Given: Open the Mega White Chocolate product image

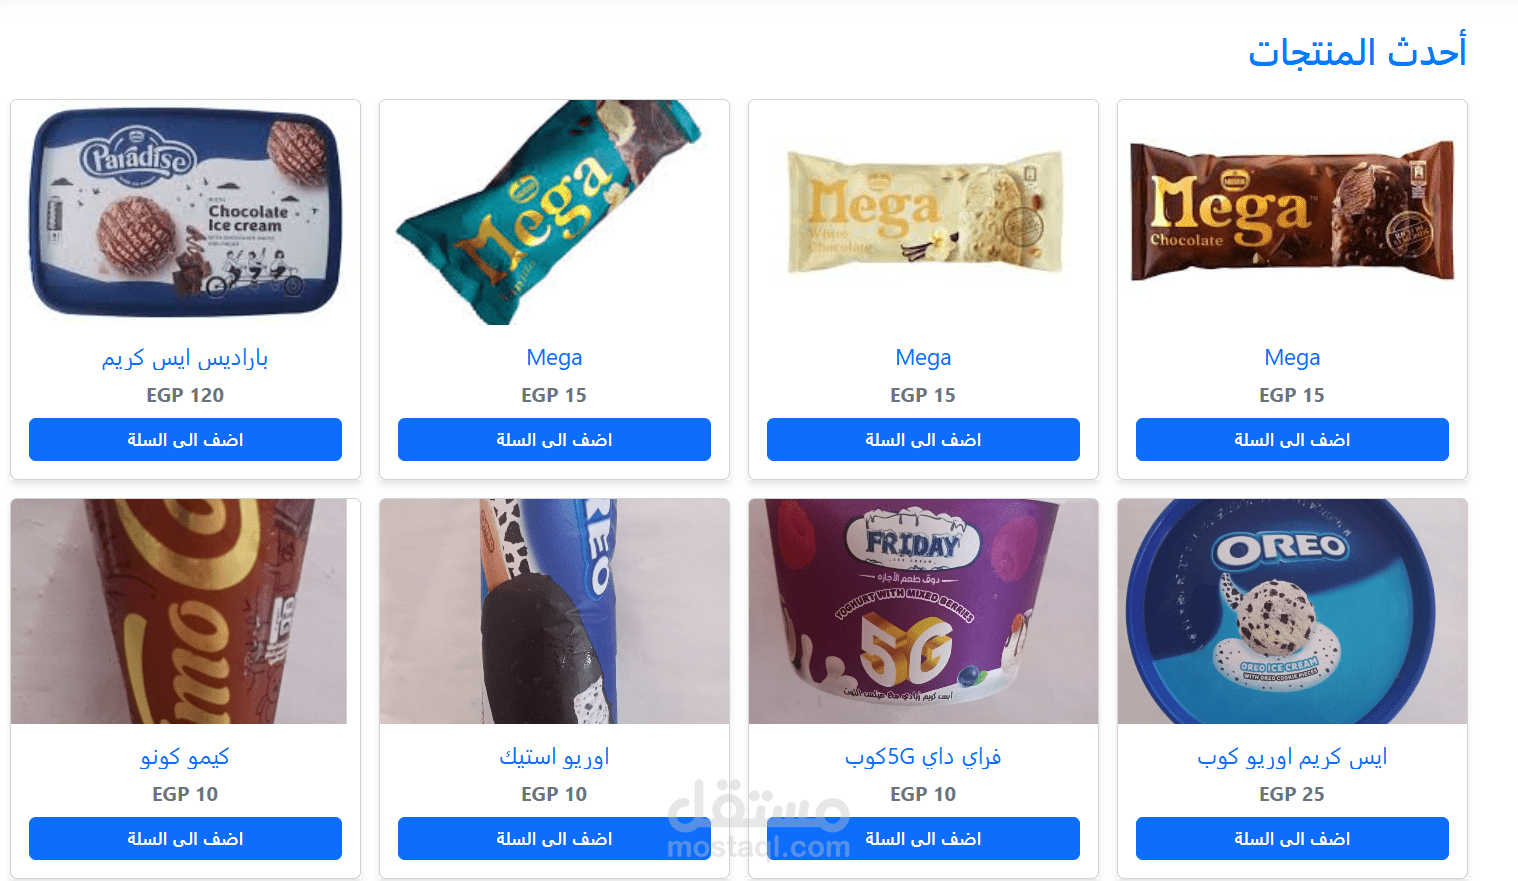Looking at the screenshot, I should coord(923,212).
